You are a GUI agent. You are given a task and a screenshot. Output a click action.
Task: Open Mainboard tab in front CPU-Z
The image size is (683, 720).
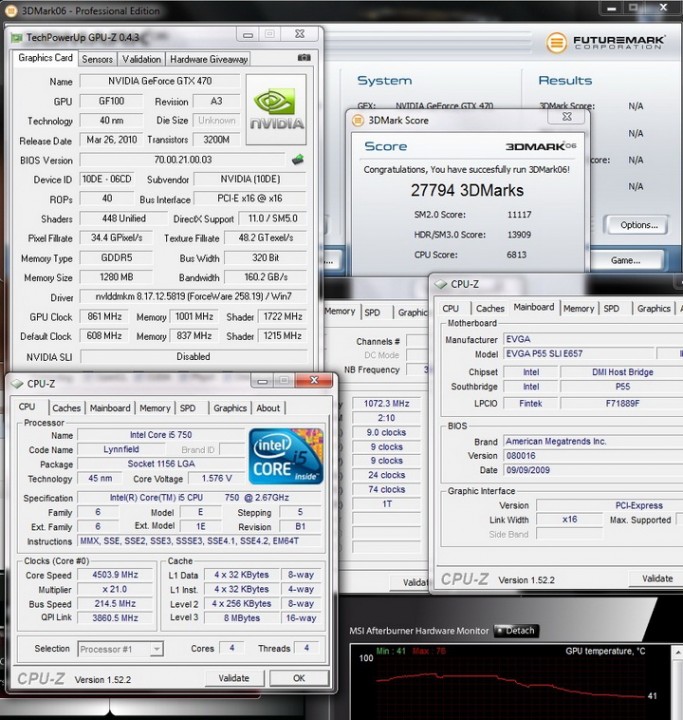click(110, 408)
